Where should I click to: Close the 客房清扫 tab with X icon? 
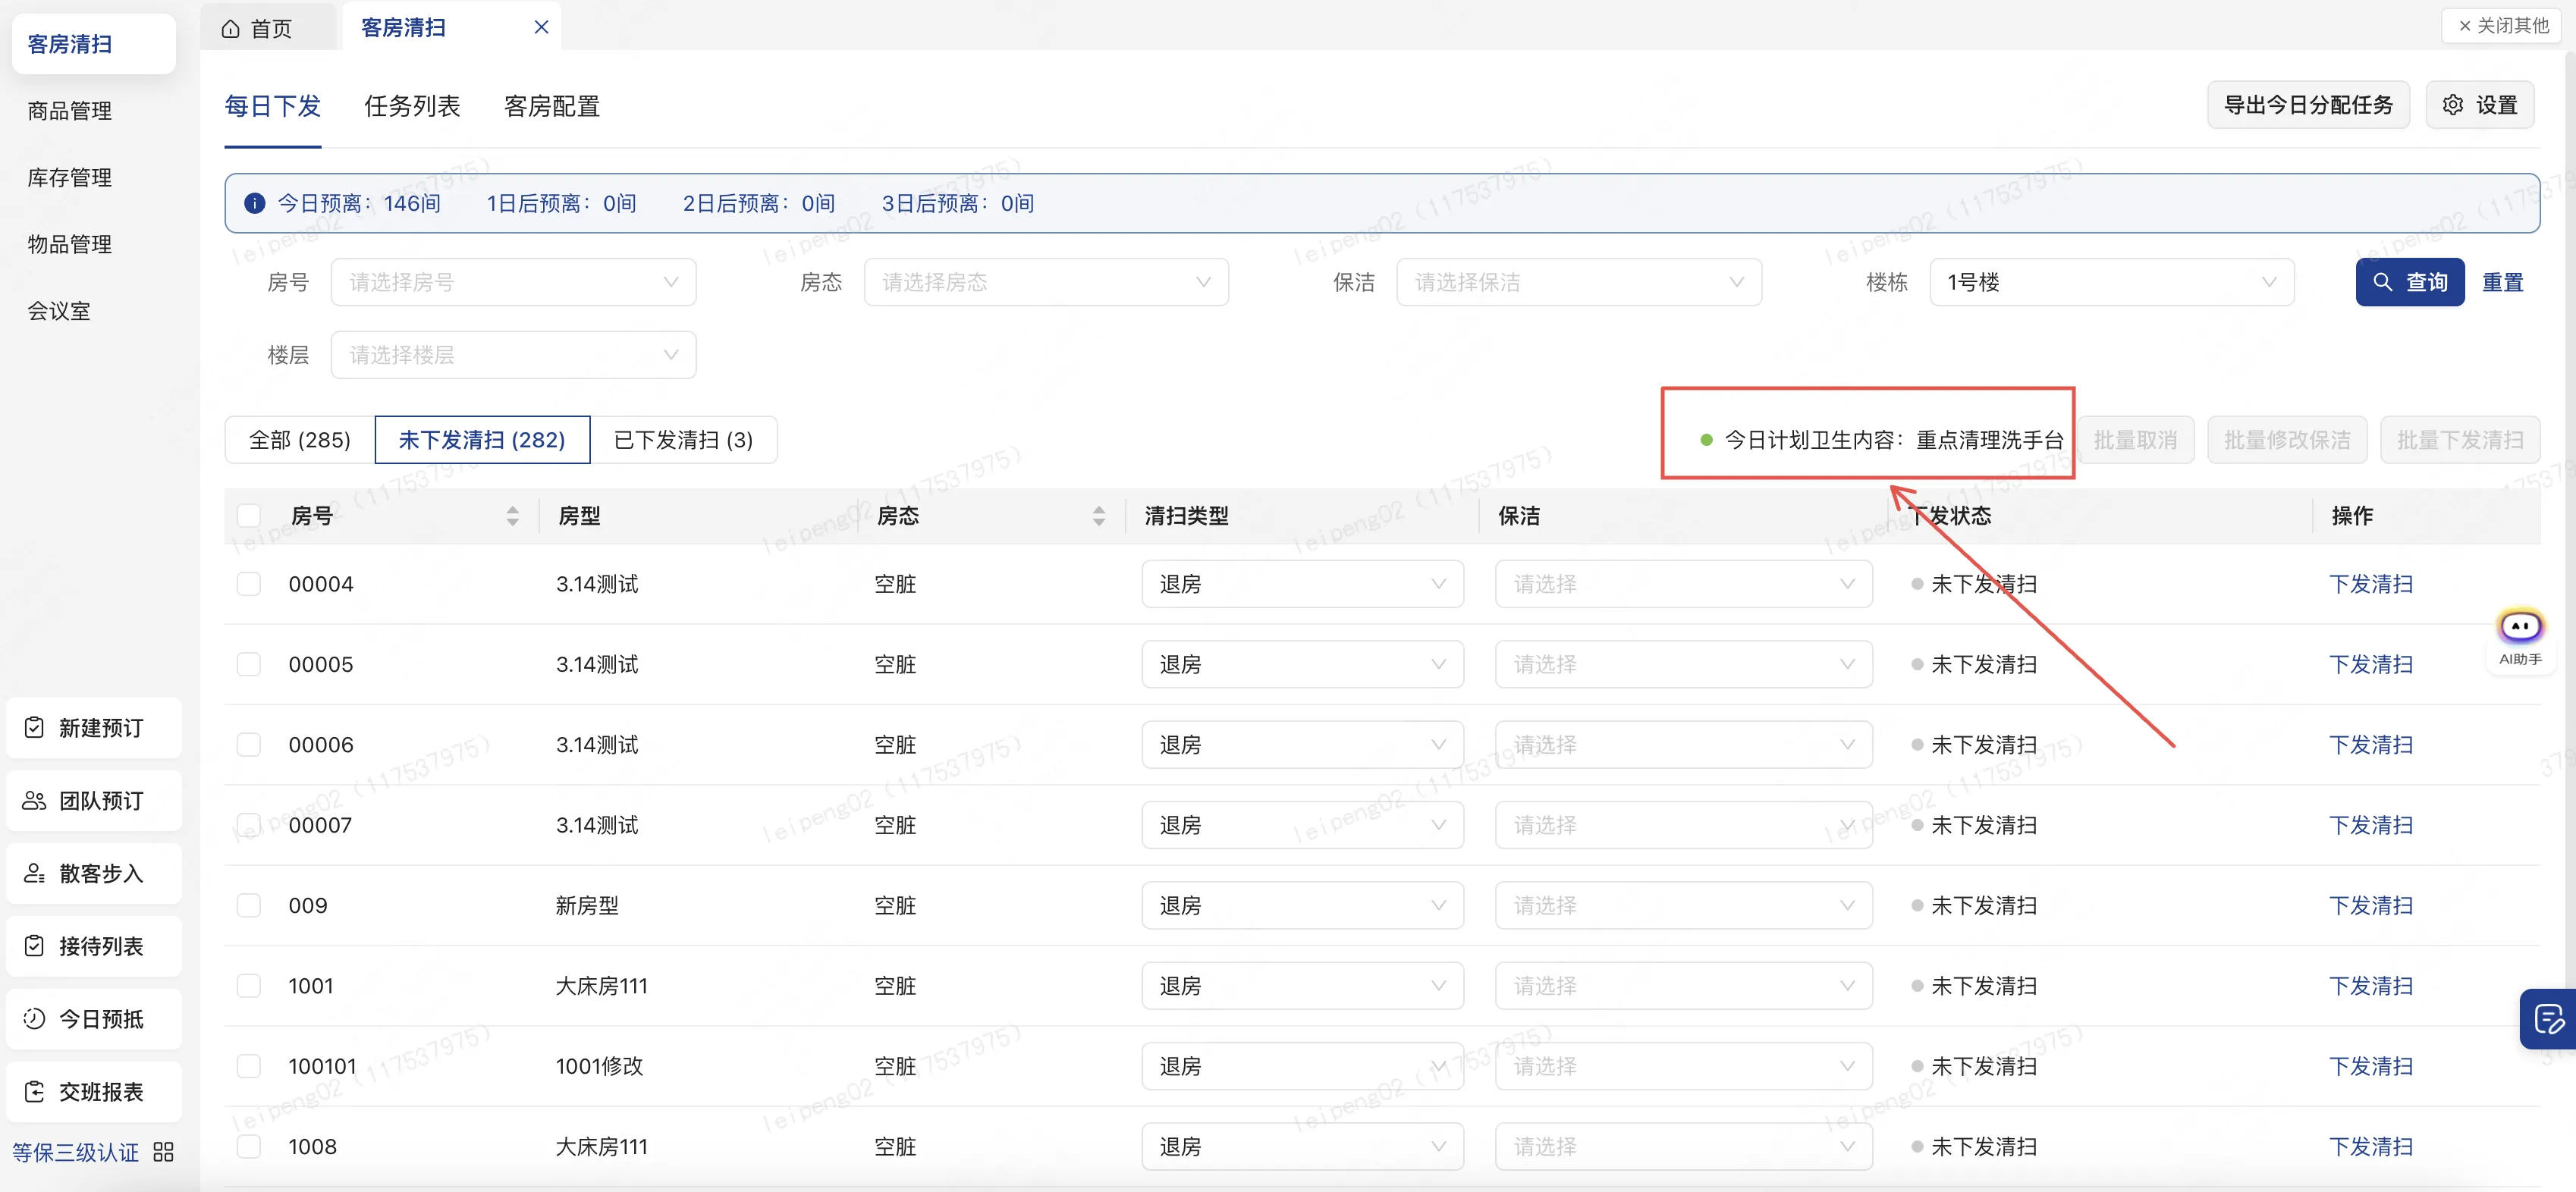click(541, 27)
